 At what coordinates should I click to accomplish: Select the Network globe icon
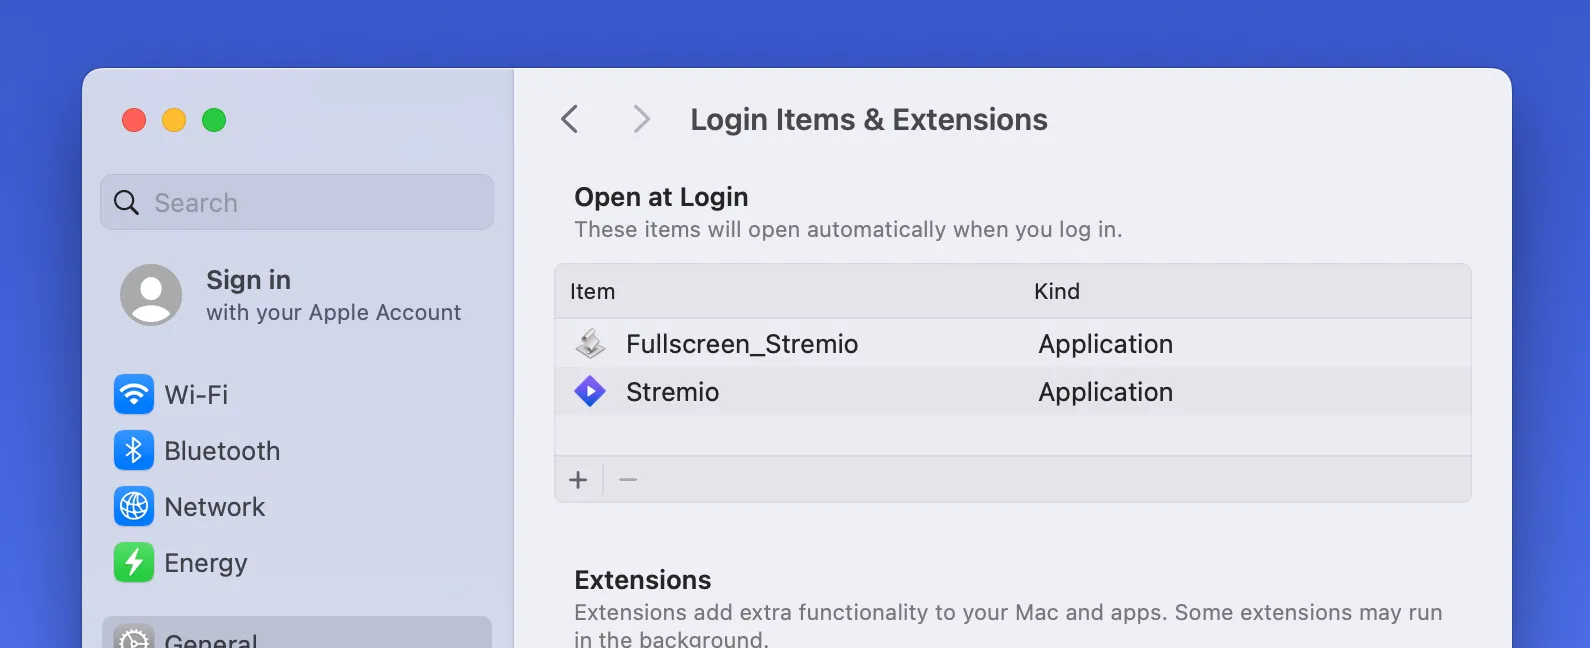point(134,506)
